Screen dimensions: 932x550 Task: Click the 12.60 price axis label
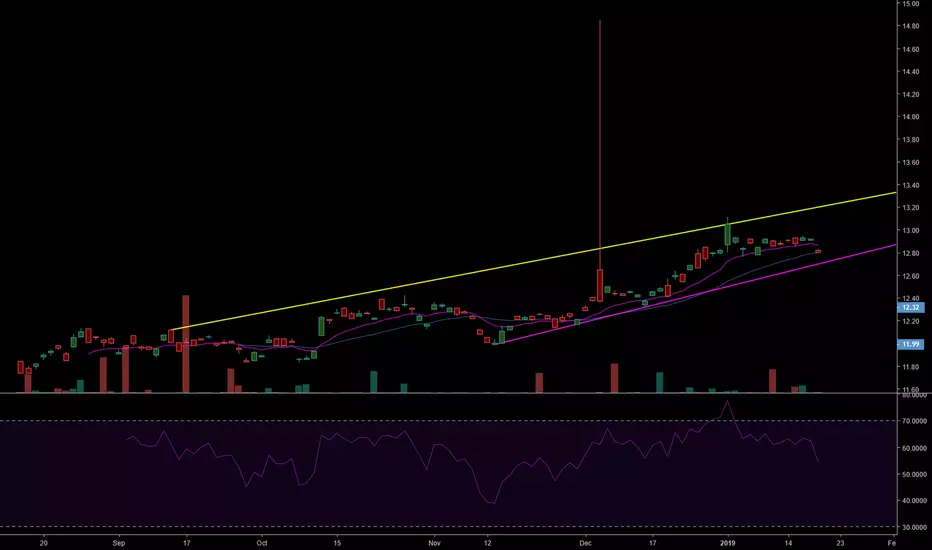tap(911, 276)
